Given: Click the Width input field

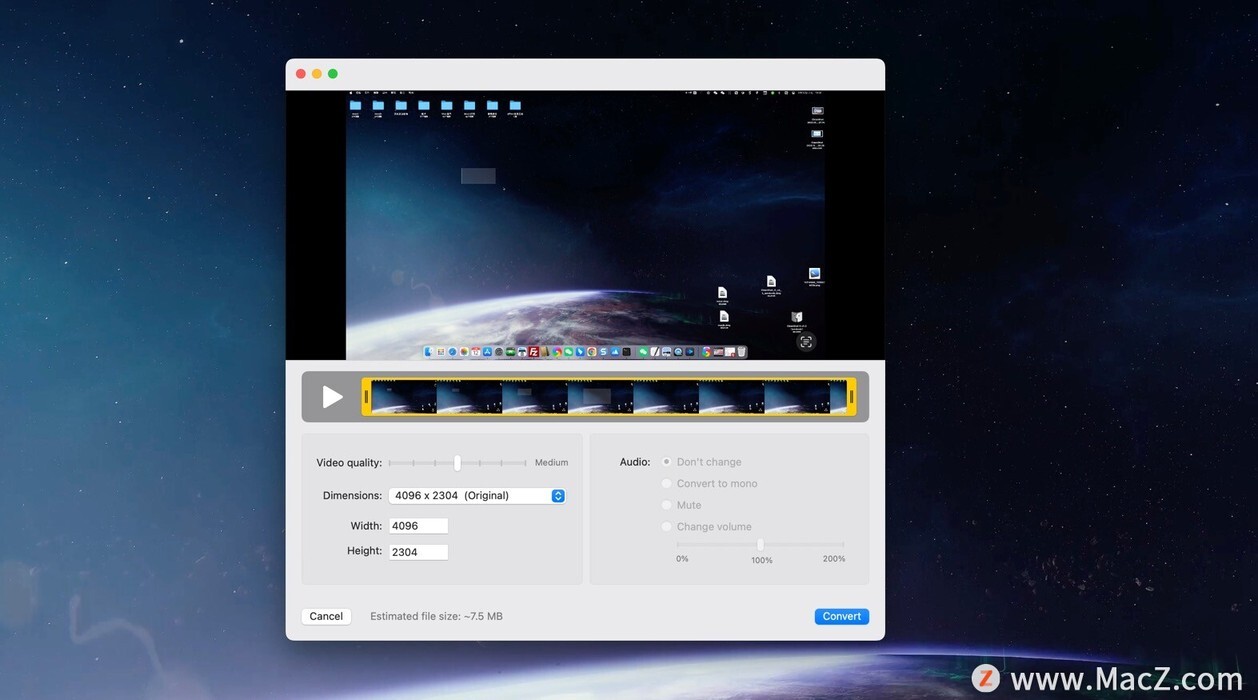Looking at the screenshot, I should tap(418, 526).
